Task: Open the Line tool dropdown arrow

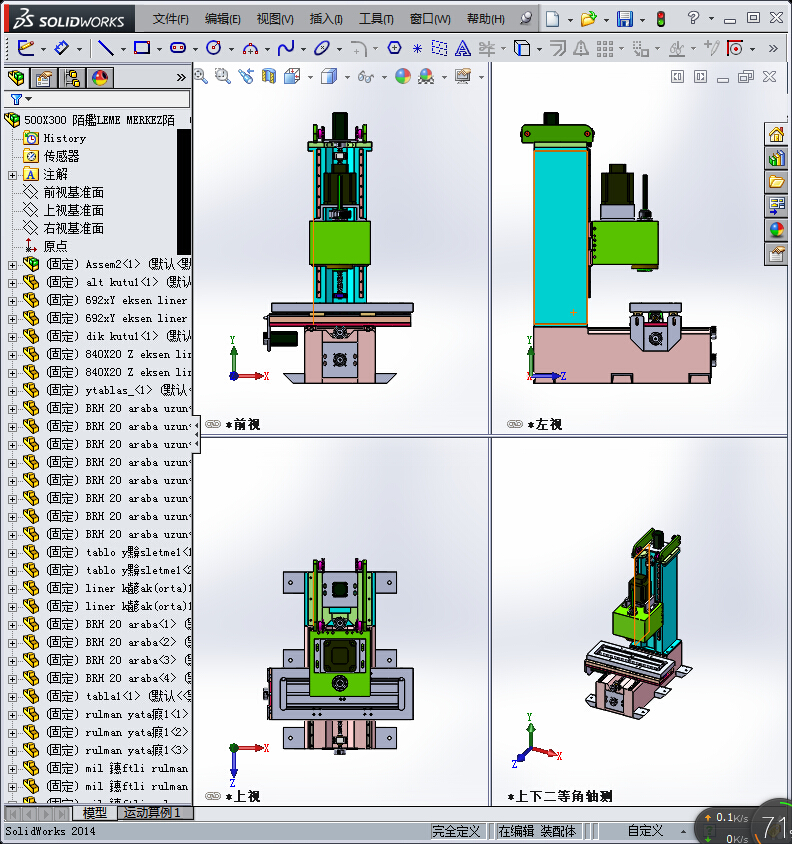Action: click(x=123, y=50)
